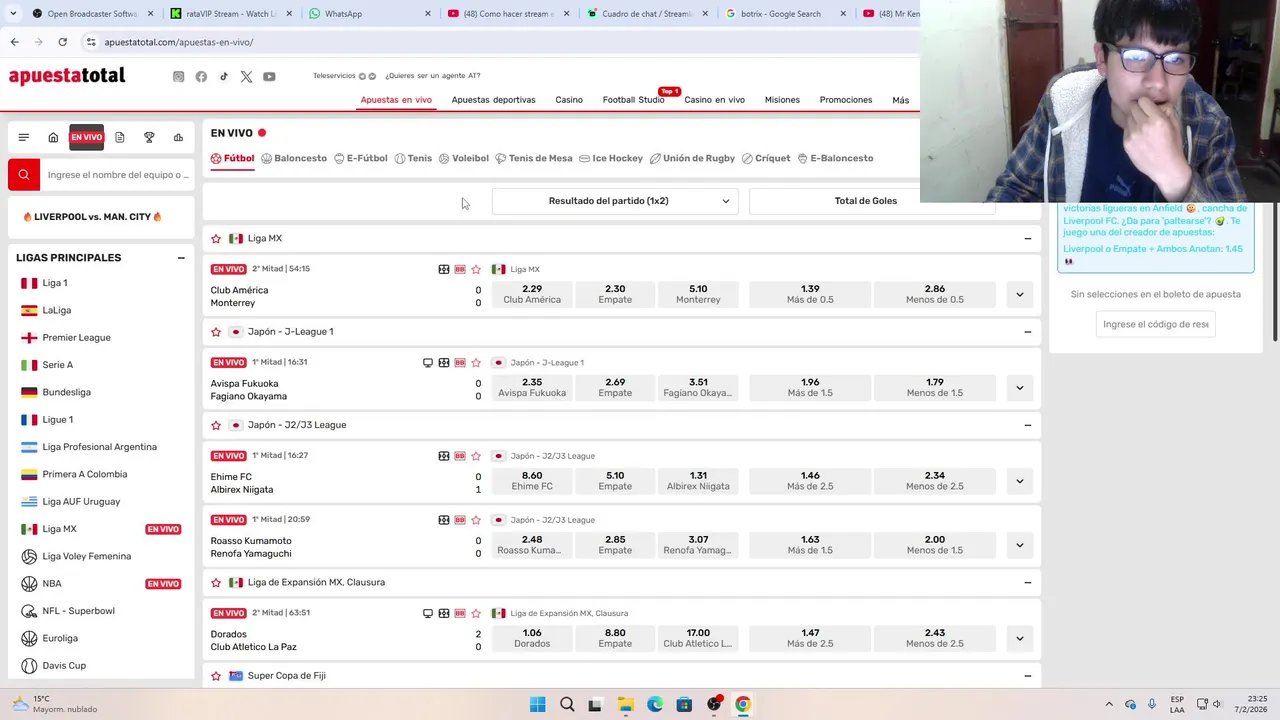Bet on Empate 2.69 for Avispa Fukuoka
This screenshot has height=720, width=1280.
coord(615,387)
